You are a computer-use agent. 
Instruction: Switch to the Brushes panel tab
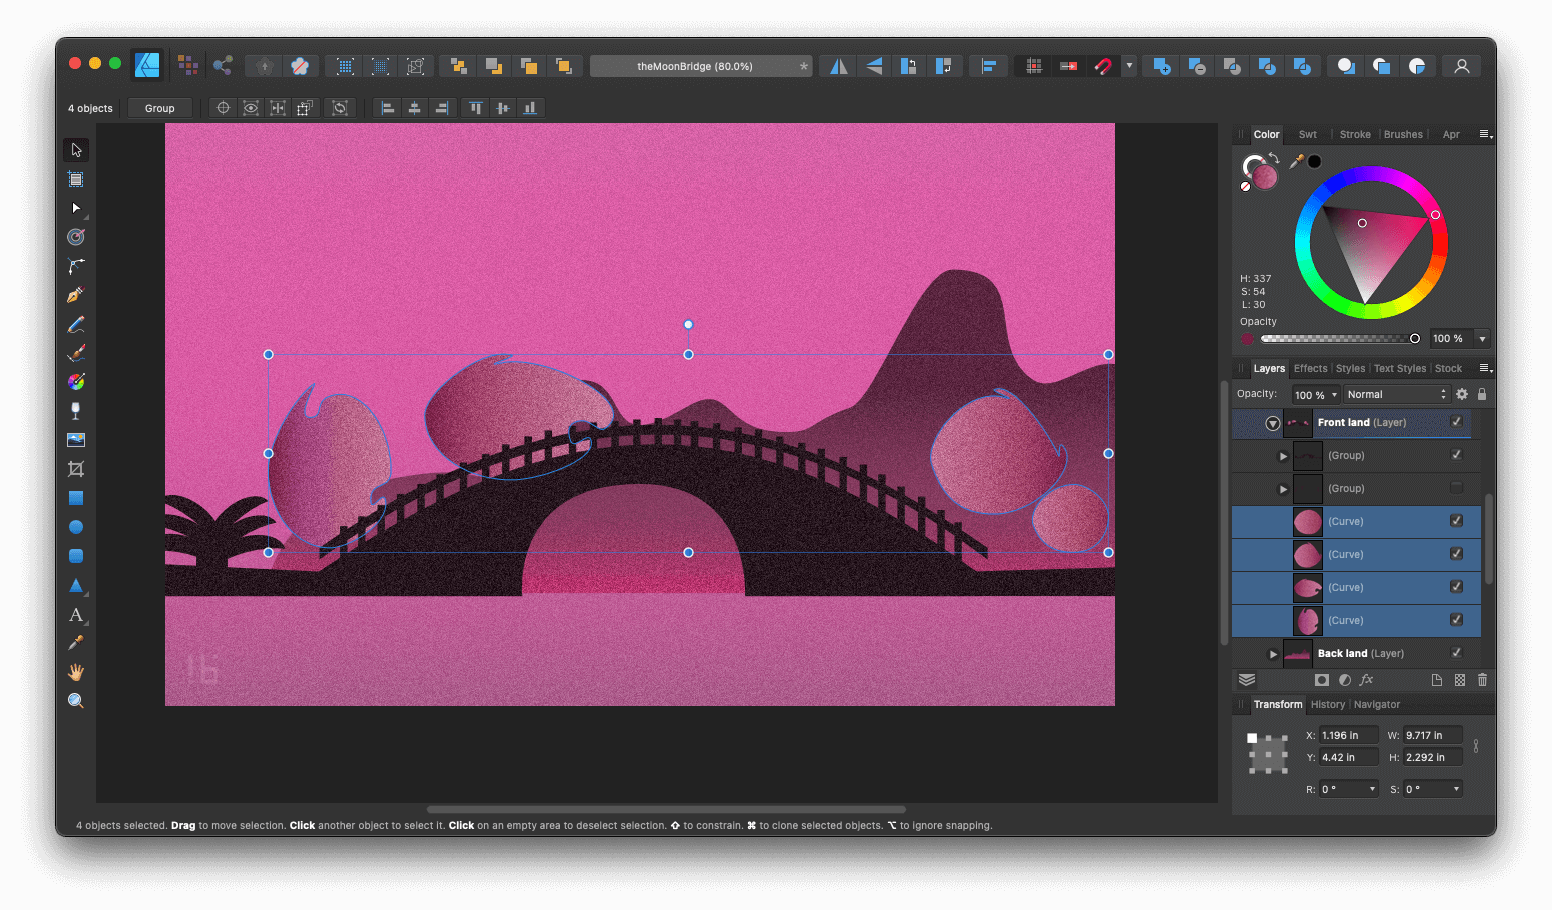point(1403,134)
